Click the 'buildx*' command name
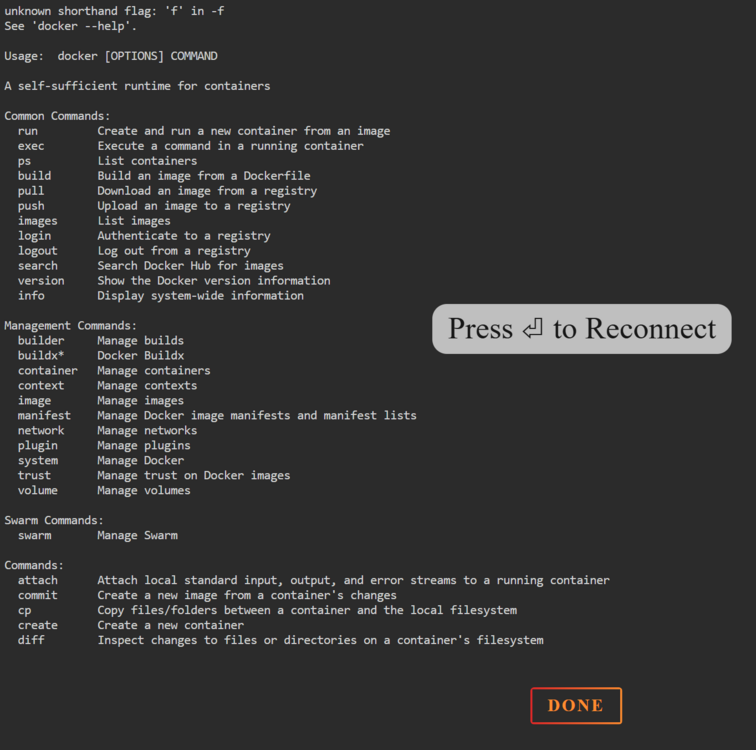 pos(41,356)
